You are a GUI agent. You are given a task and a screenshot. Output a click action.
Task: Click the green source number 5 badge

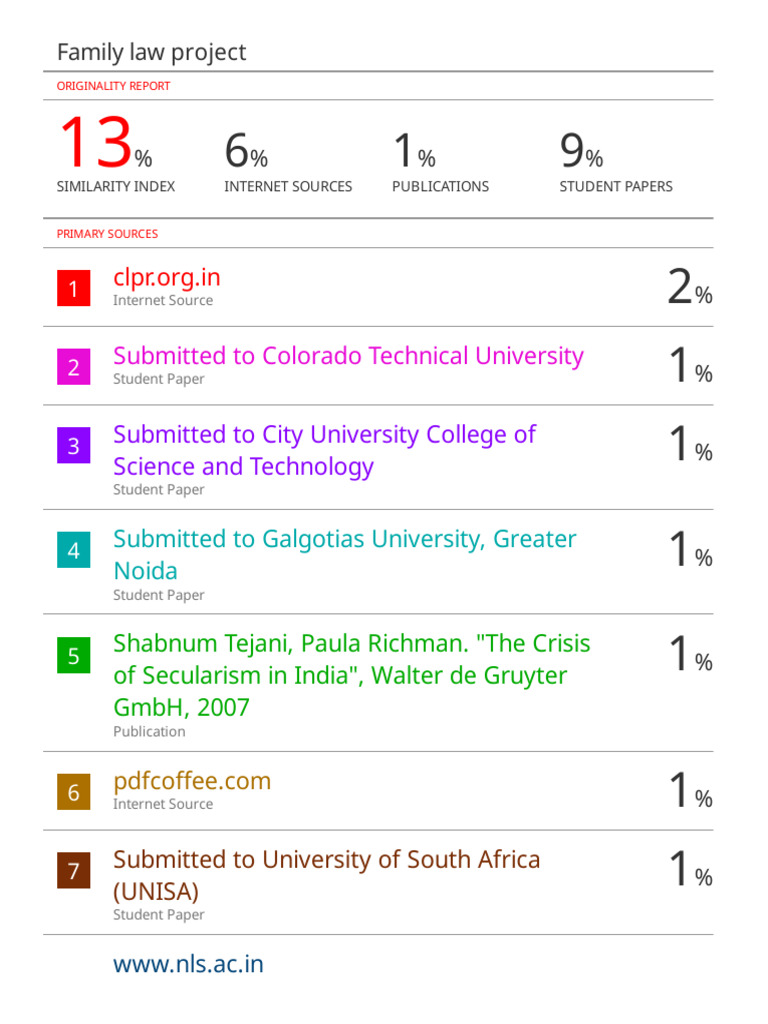(73, 655)
